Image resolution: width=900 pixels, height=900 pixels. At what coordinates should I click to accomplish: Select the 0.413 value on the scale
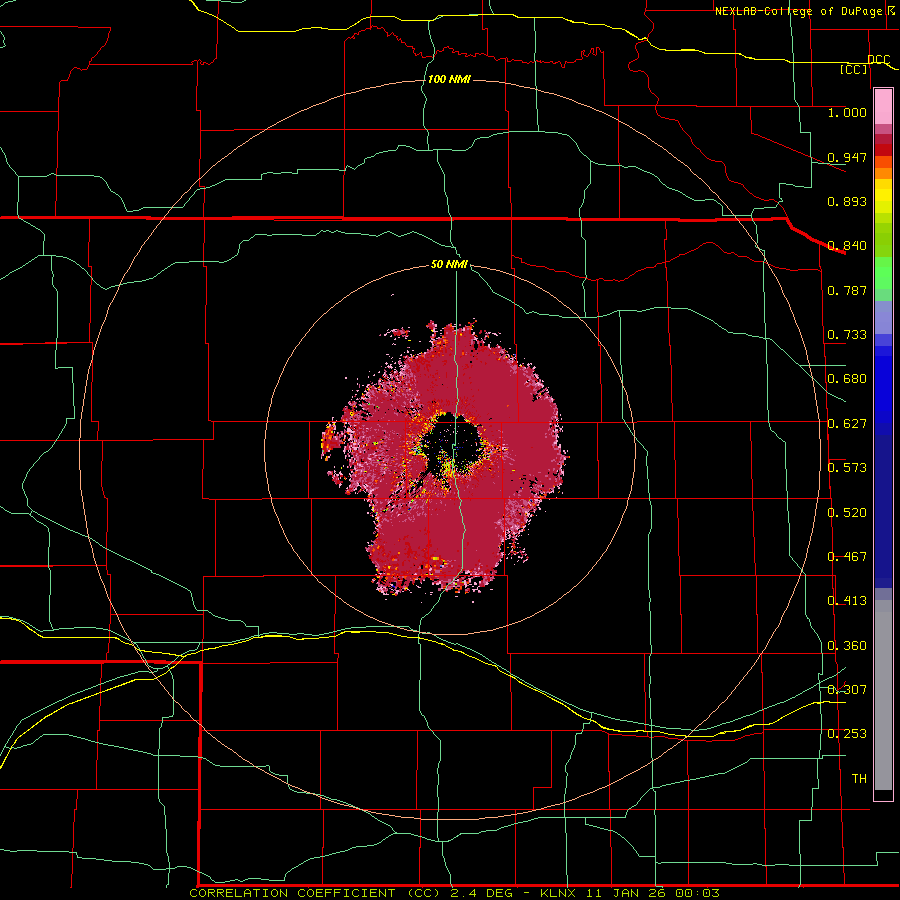click(x=847, y=601)
